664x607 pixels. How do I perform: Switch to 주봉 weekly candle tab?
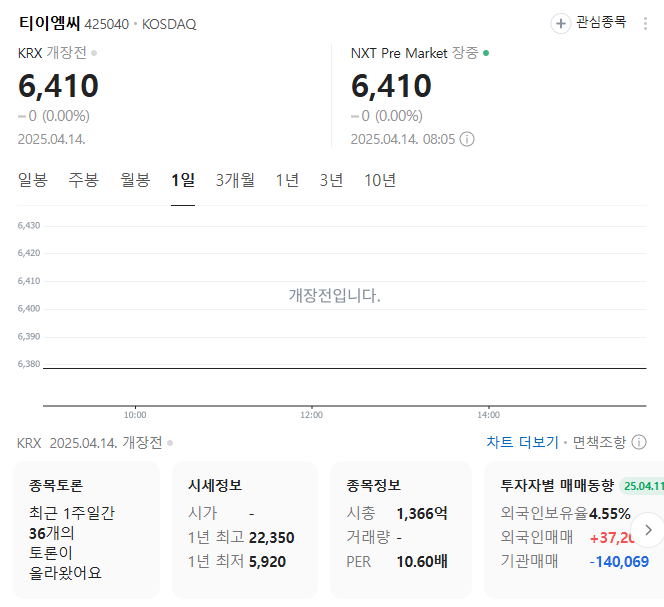(x=84, y=180)
